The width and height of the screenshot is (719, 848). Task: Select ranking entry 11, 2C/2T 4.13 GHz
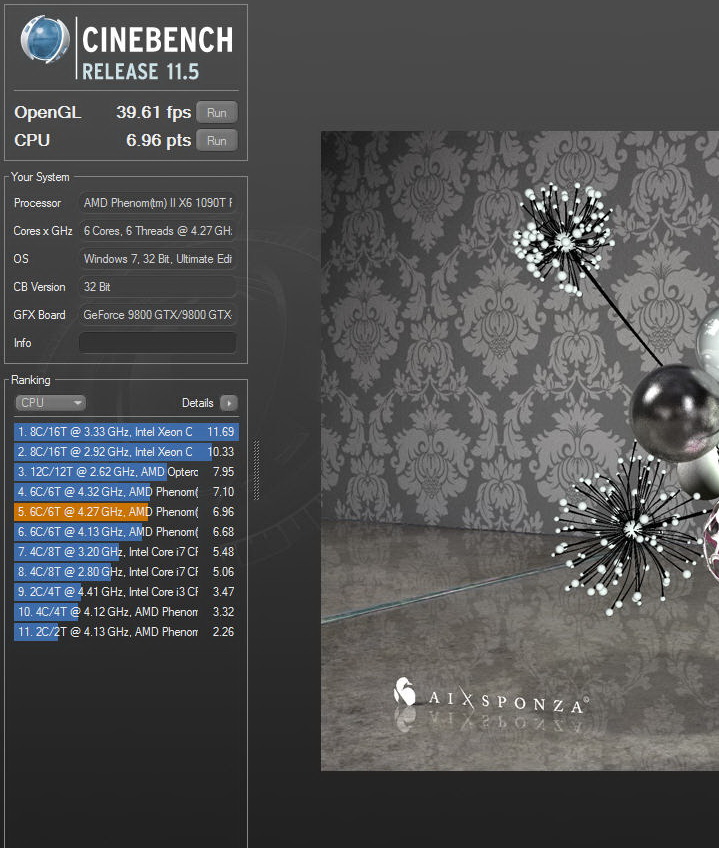(x=126, y=632)
